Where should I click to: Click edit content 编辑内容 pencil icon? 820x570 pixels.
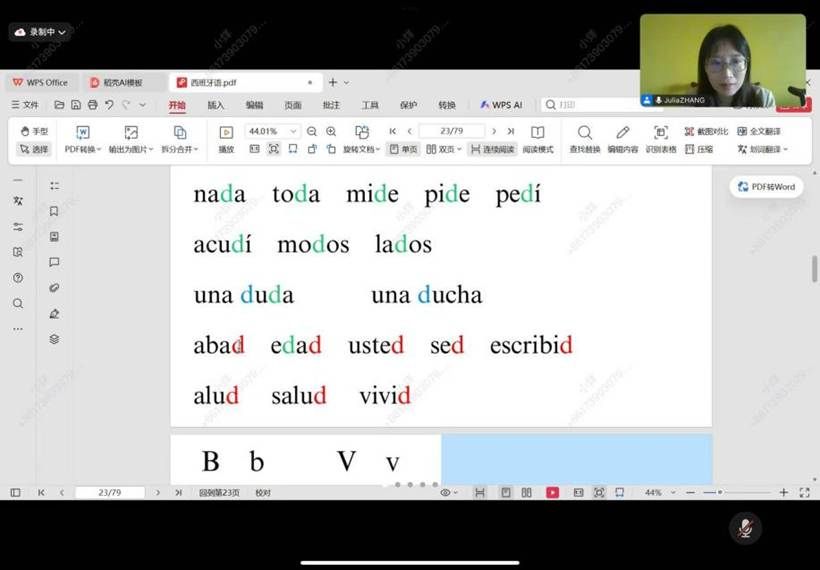[x=623, y=139]
